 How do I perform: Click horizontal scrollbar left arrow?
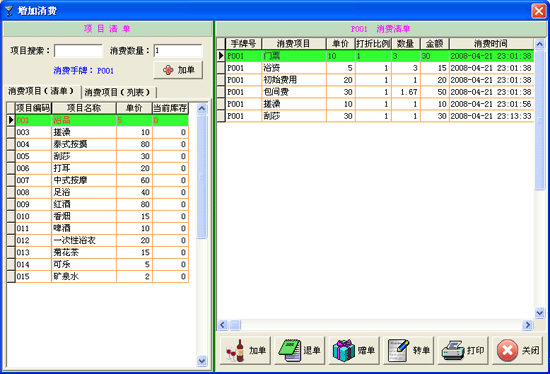223,325
